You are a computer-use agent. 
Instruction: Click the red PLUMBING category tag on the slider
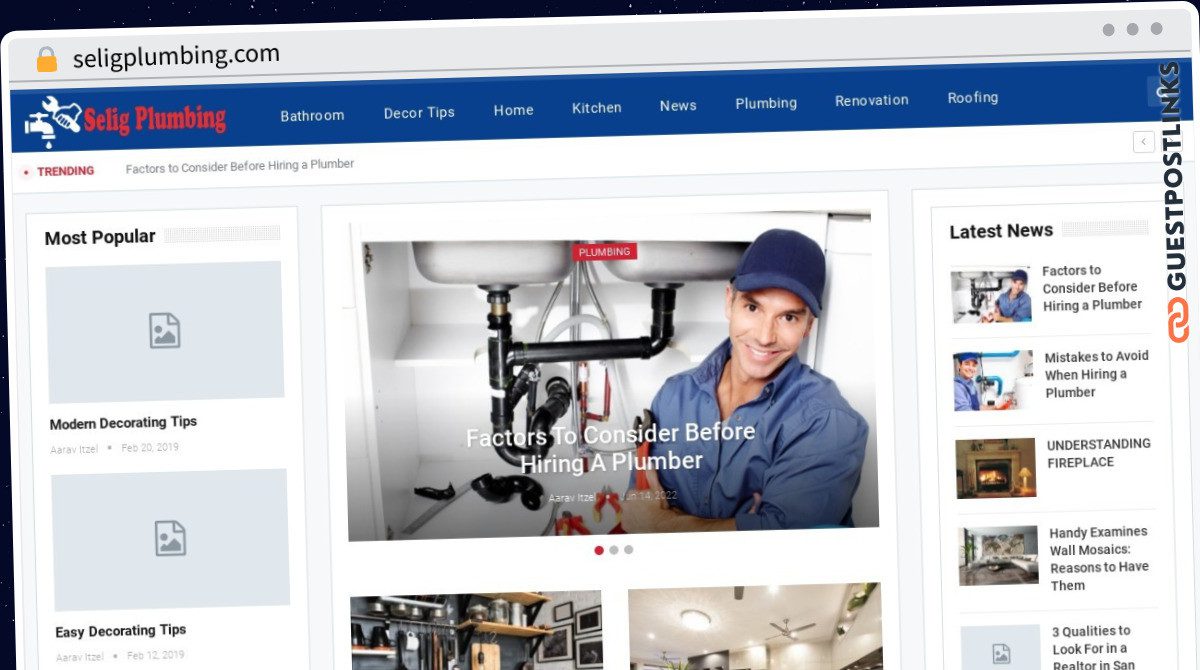[x=604, y=252]
